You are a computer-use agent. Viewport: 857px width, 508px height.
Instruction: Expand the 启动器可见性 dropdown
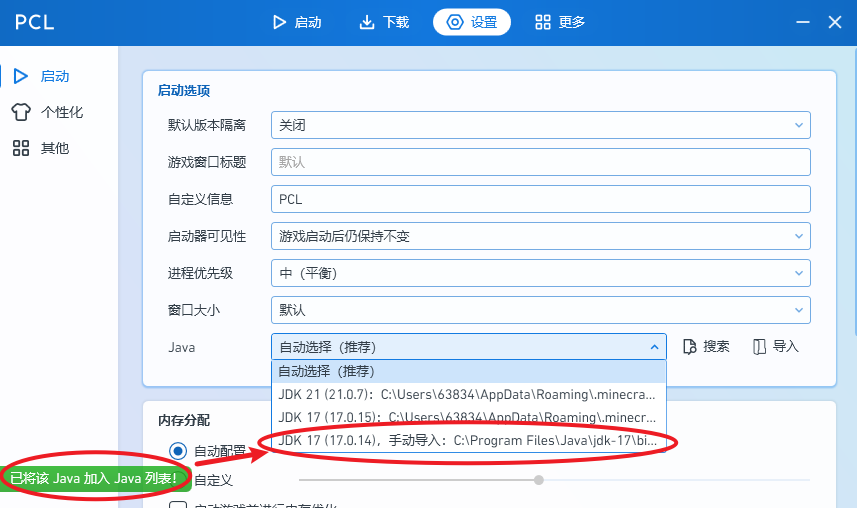(x=541, y=236)
